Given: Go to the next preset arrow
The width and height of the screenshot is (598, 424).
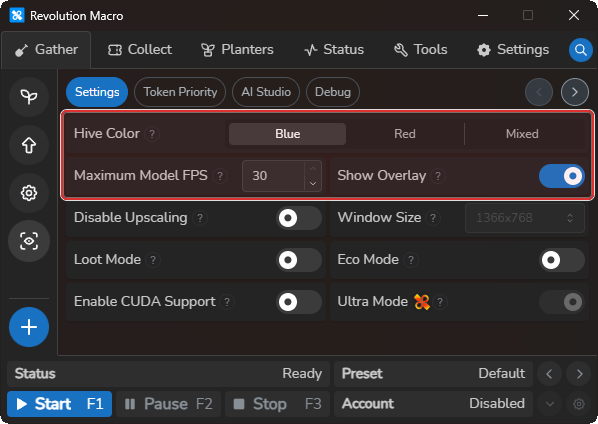Looking at the screenshot, I should (579, 374).
